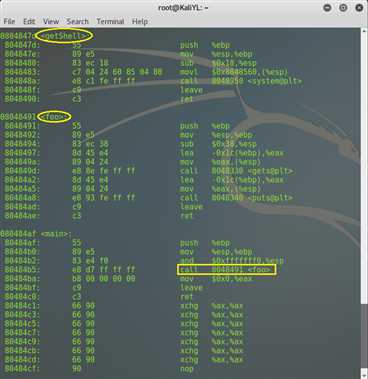Viewport: 368px width, 379px height.
Task: Click bytes c7 04 24 60 85 04 08
Action: (x=117, y=72)
